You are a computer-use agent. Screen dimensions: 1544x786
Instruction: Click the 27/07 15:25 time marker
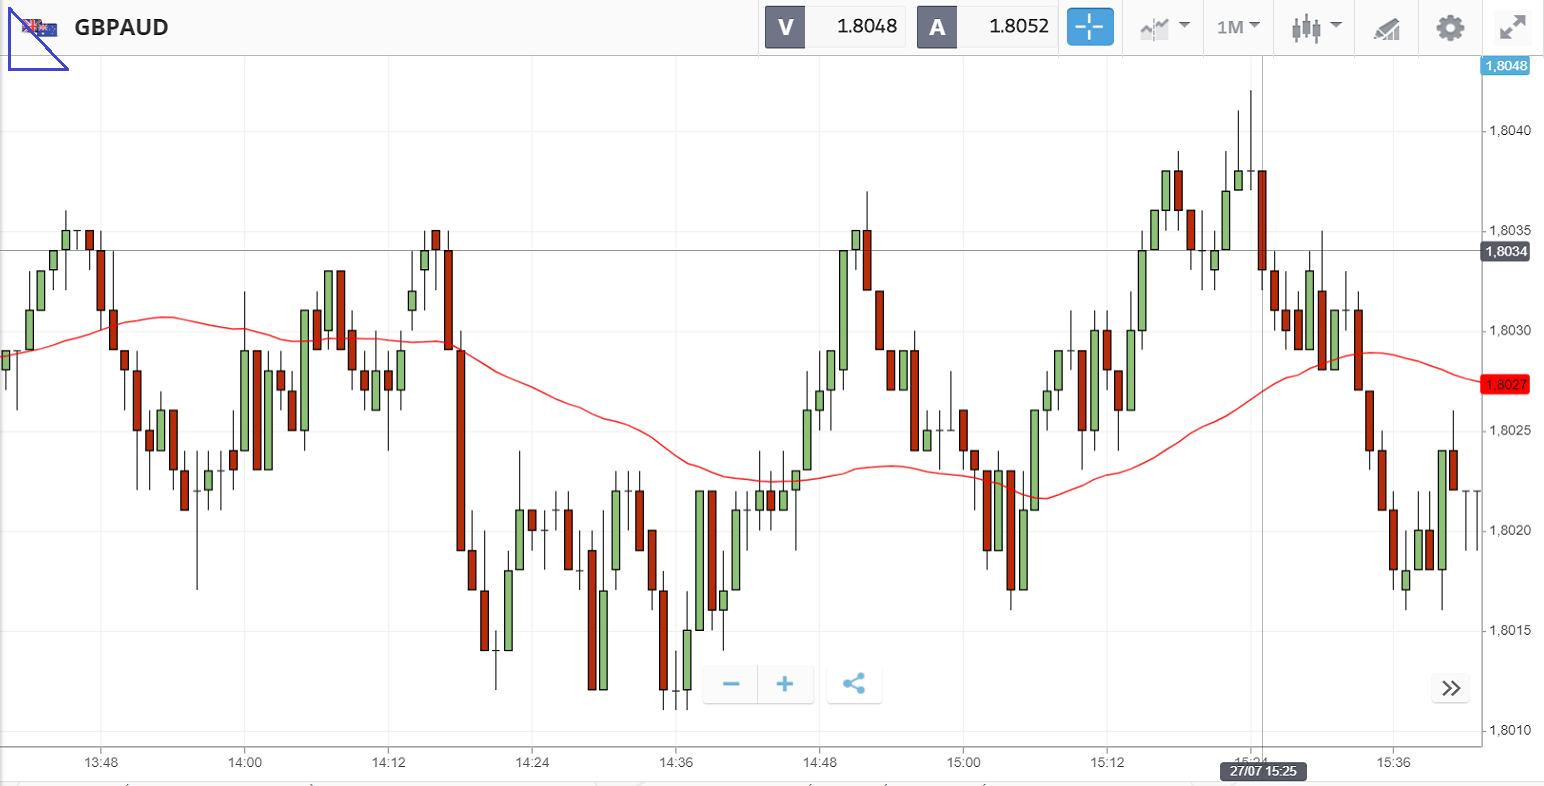[x=1263, y=771]
